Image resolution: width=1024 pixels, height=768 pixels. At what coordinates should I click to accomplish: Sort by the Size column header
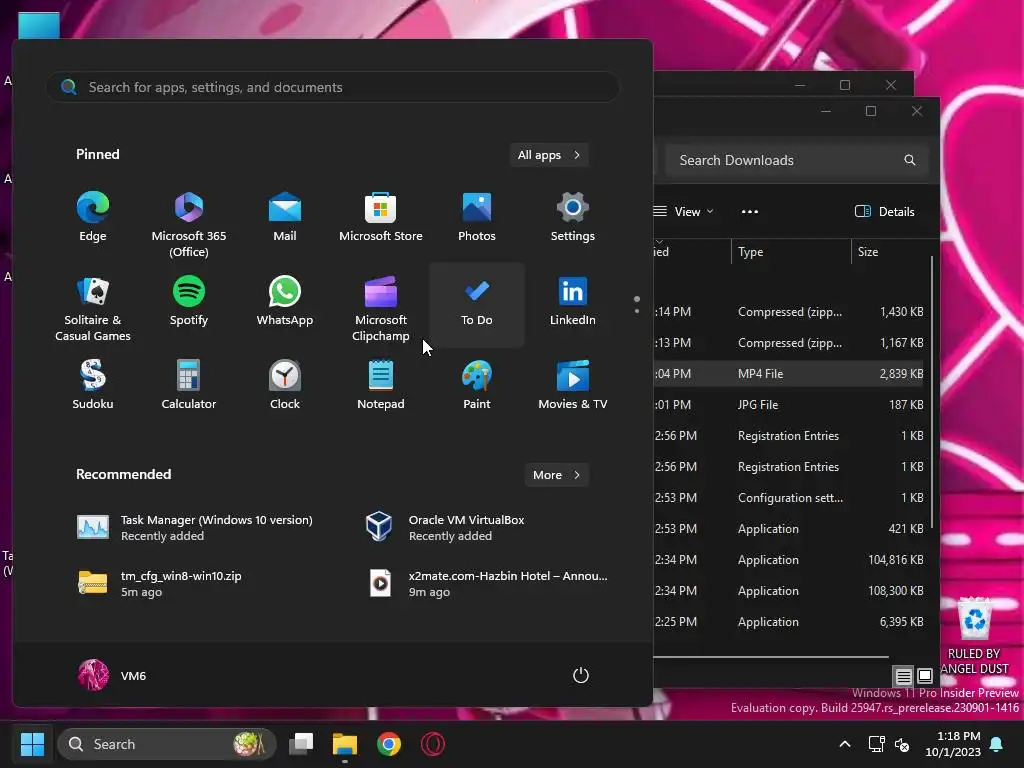coord(891,252)
